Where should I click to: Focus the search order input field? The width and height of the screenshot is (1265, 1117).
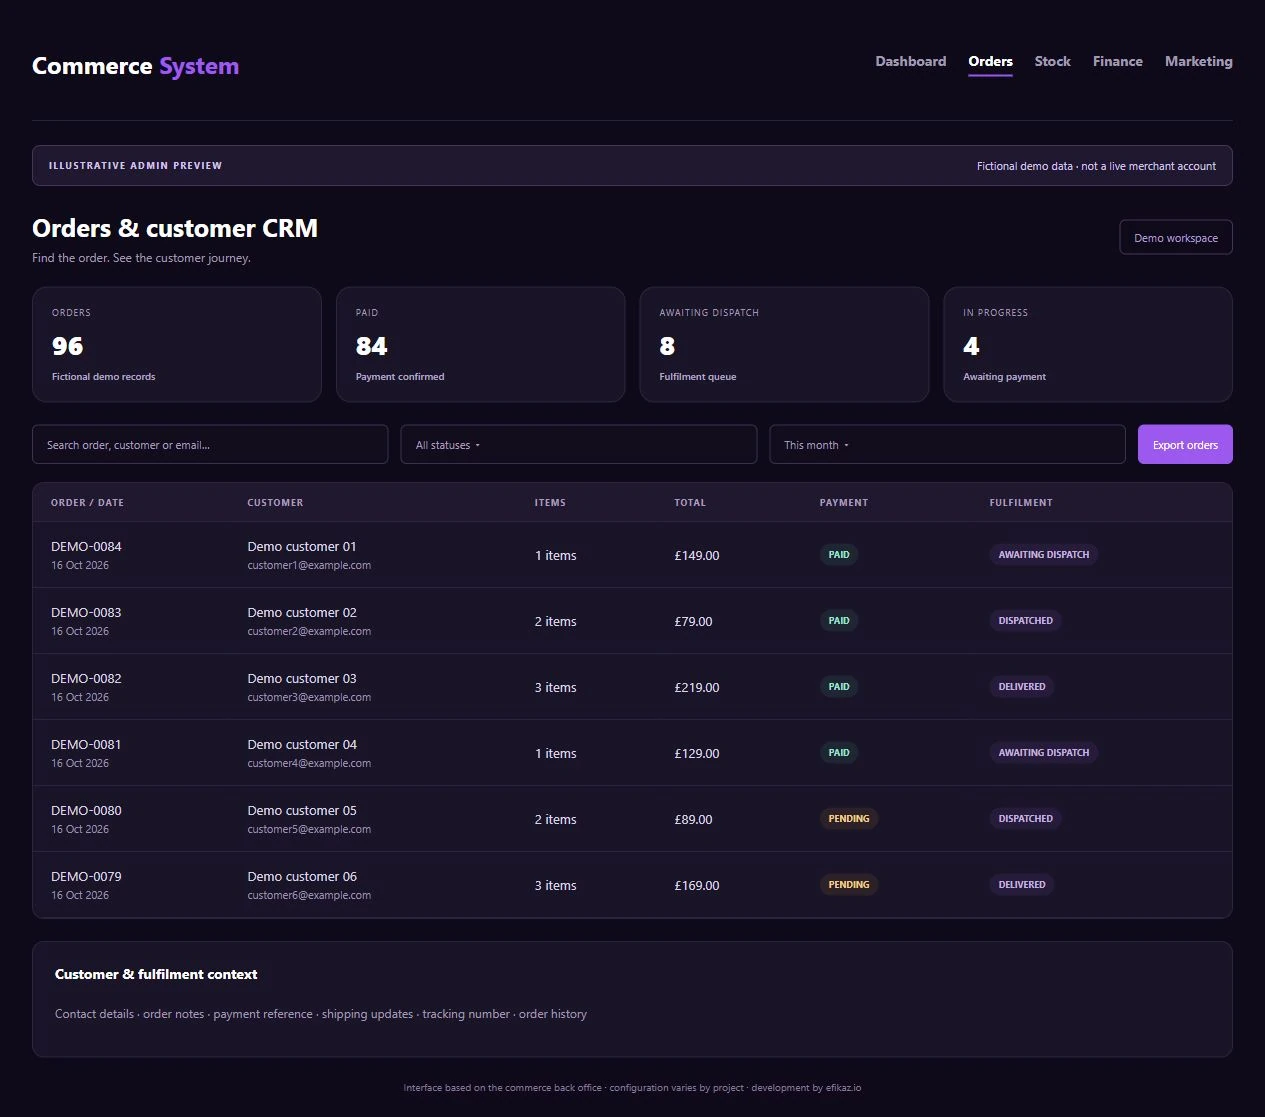point(210,445)
